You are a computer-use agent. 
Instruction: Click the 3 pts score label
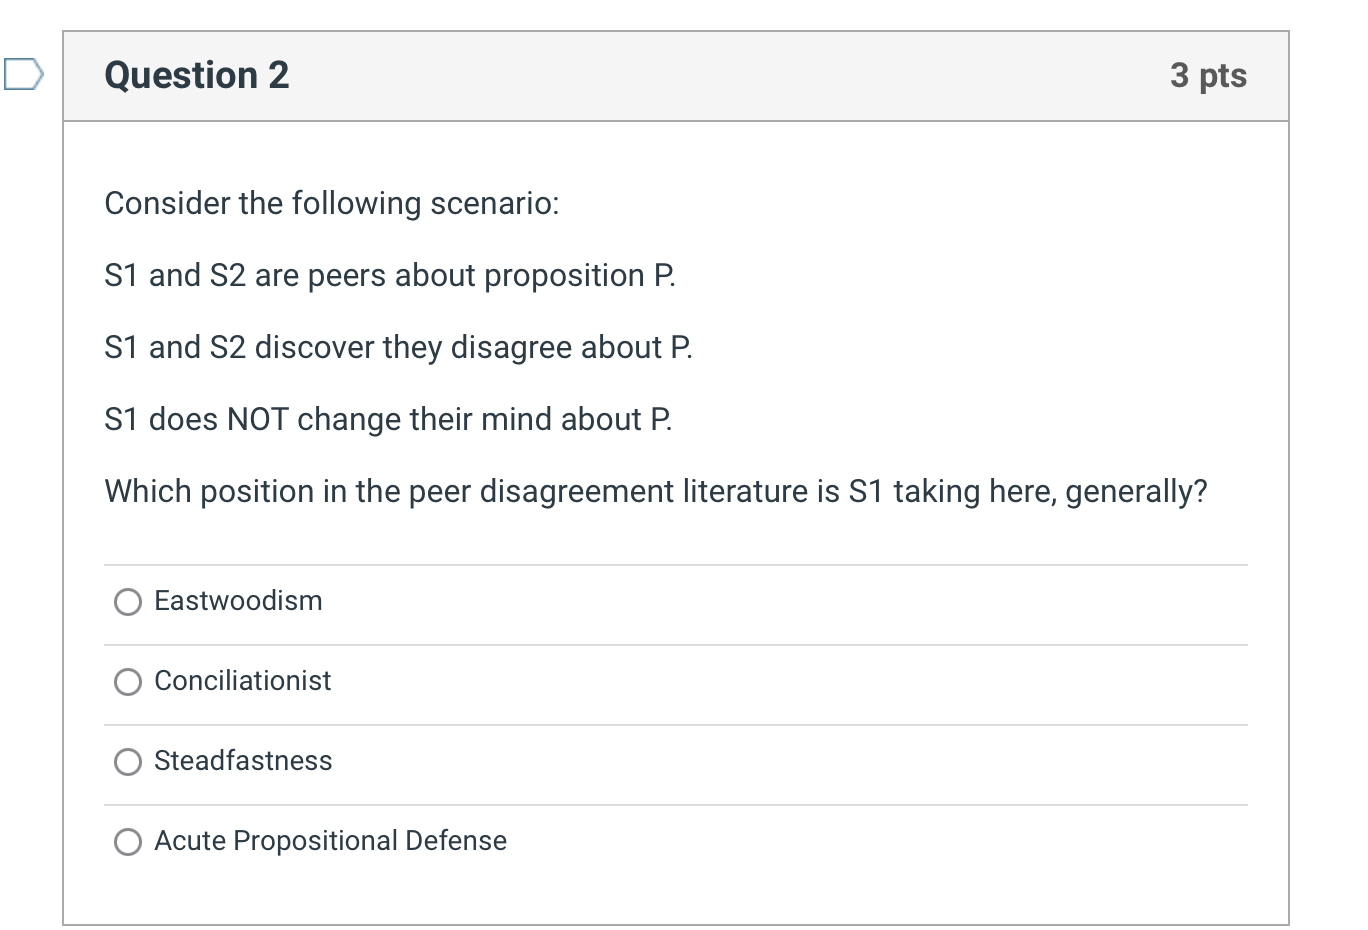[1210, 75]
